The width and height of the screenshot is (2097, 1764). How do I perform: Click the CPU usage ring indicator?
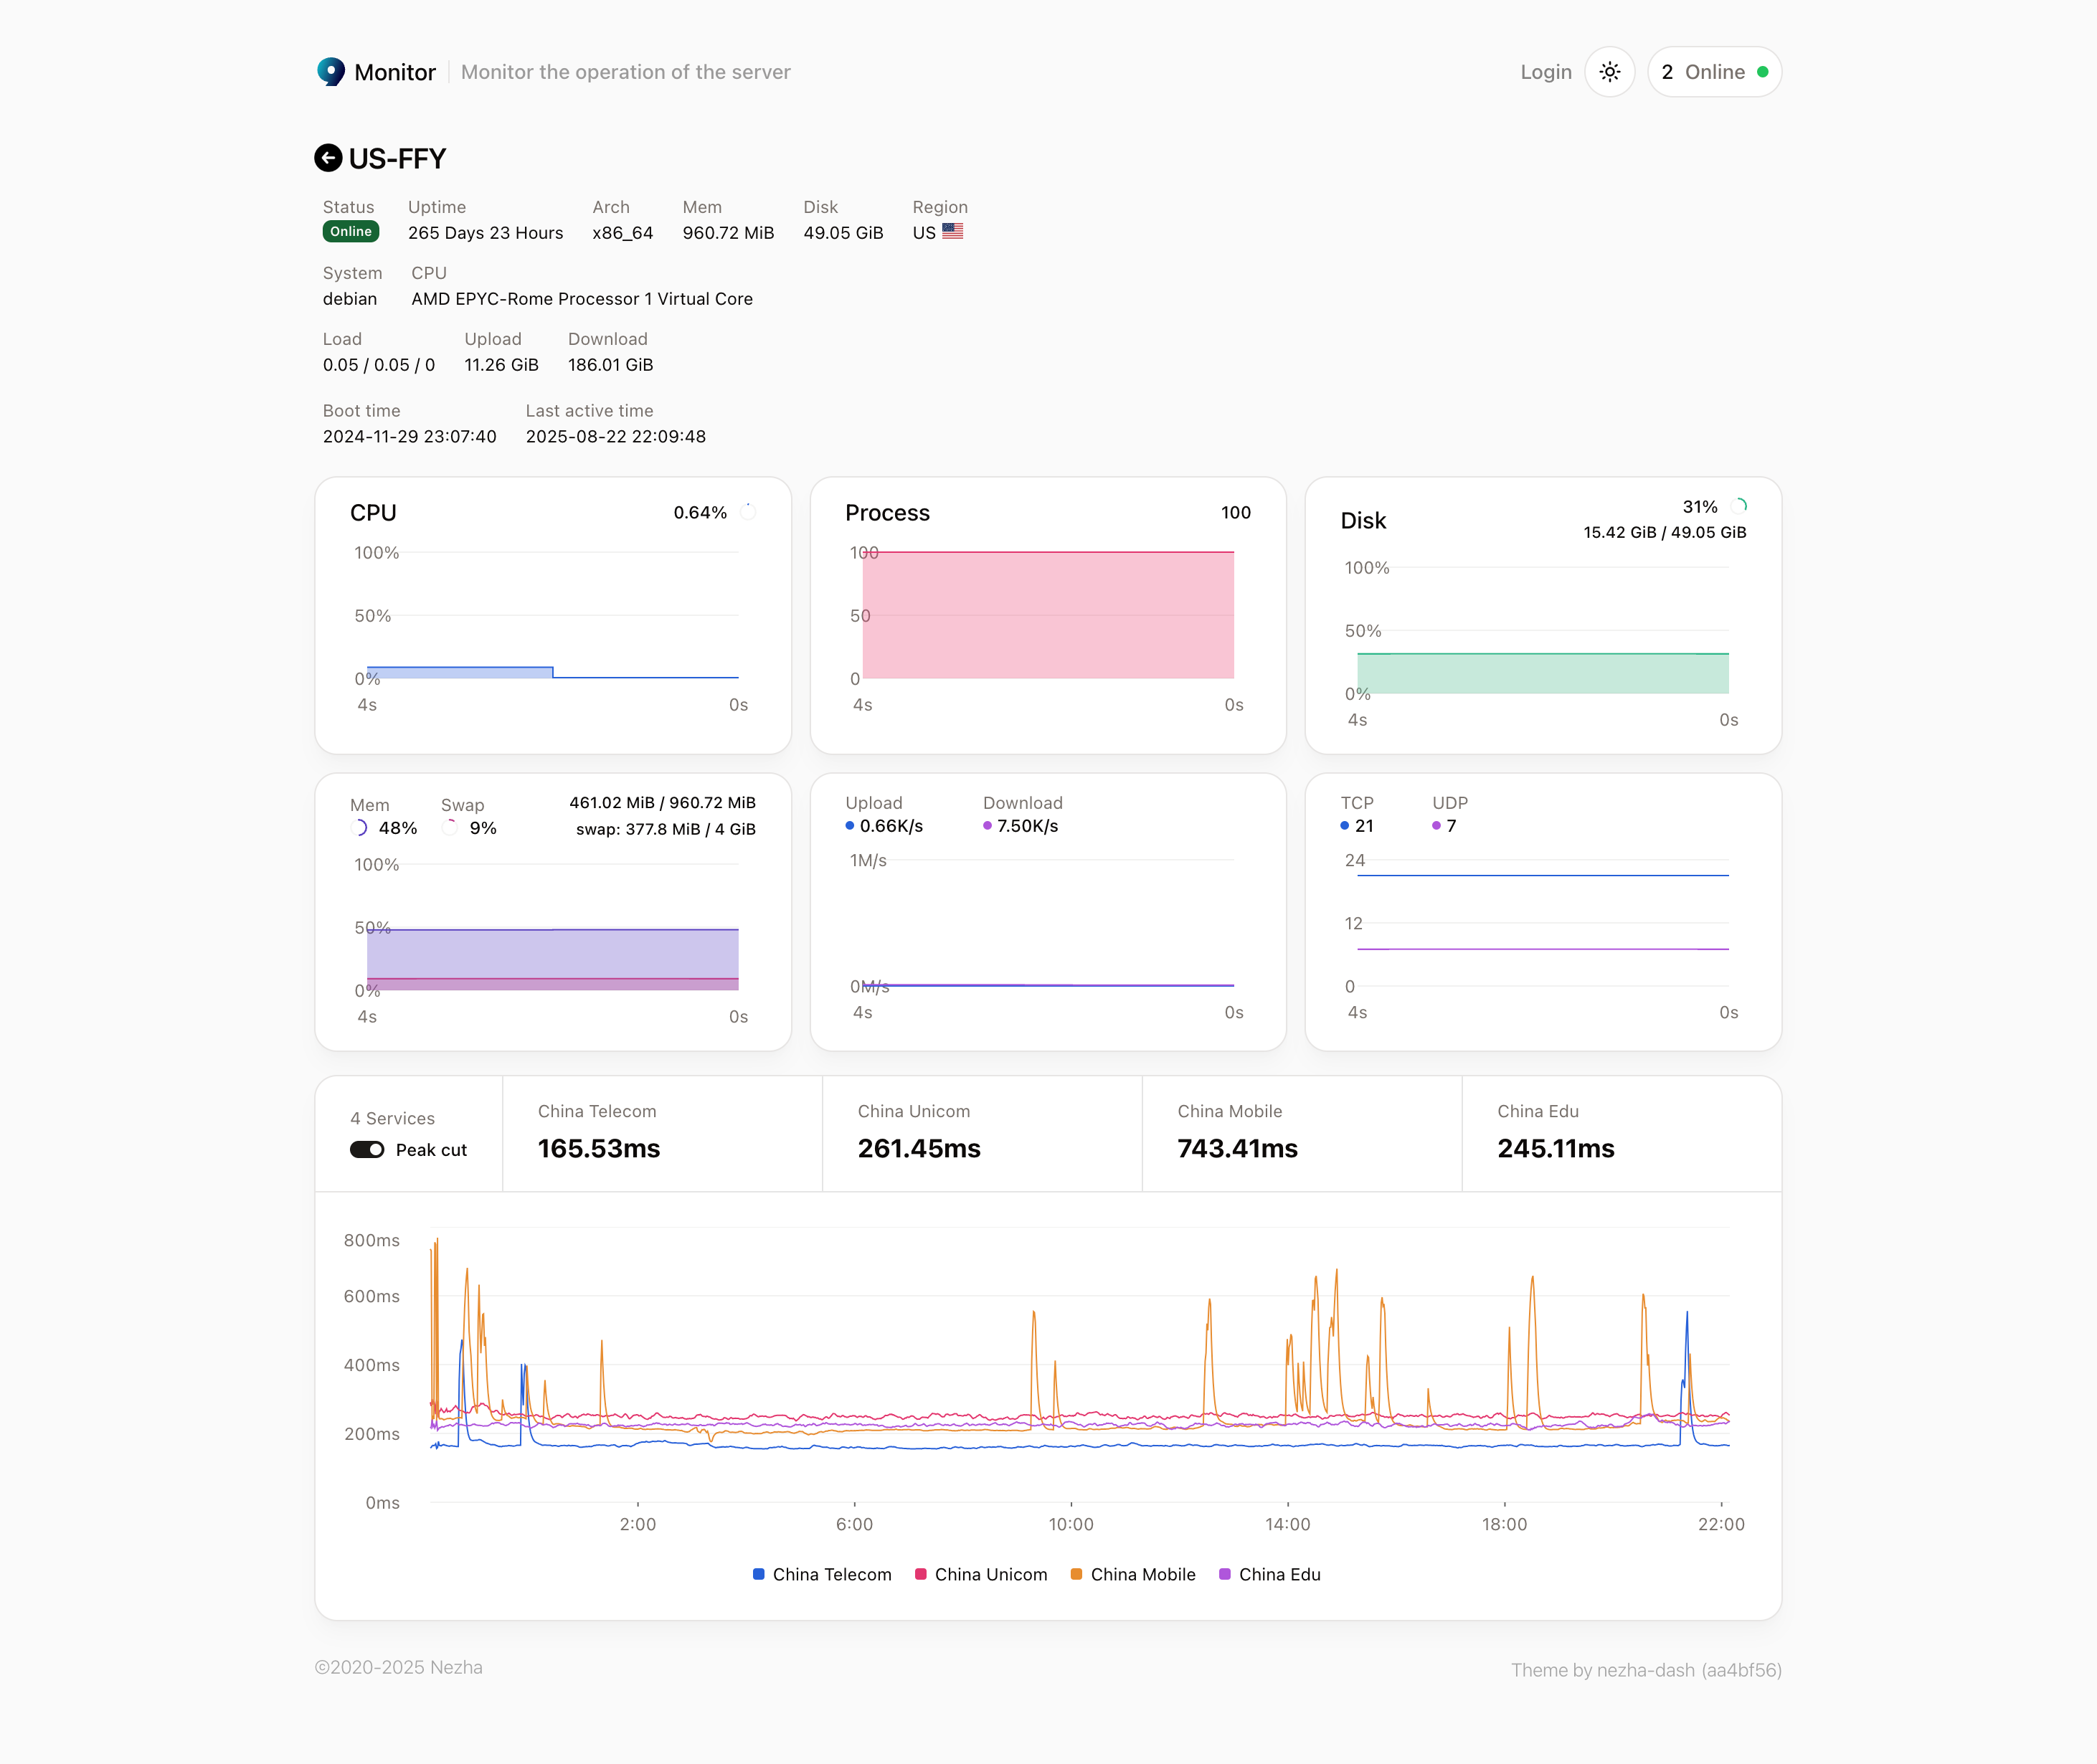(x=747, y=512)
